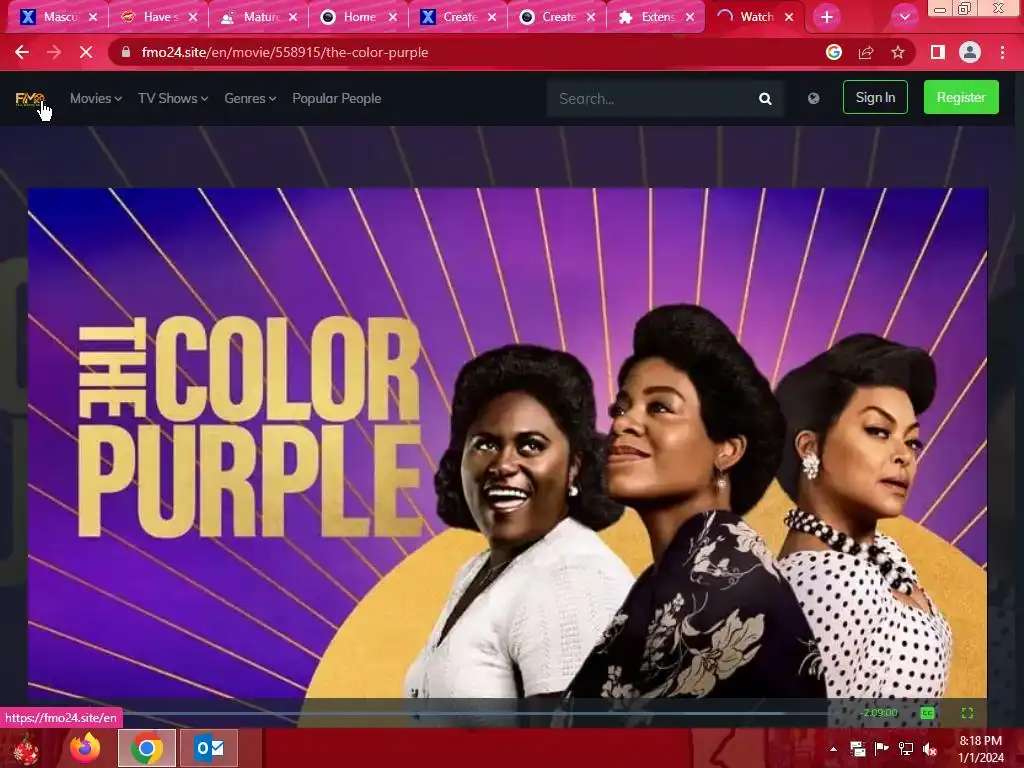Click the network tray icon
Screen dimensions: 1024x768
[x=906, y=749]
